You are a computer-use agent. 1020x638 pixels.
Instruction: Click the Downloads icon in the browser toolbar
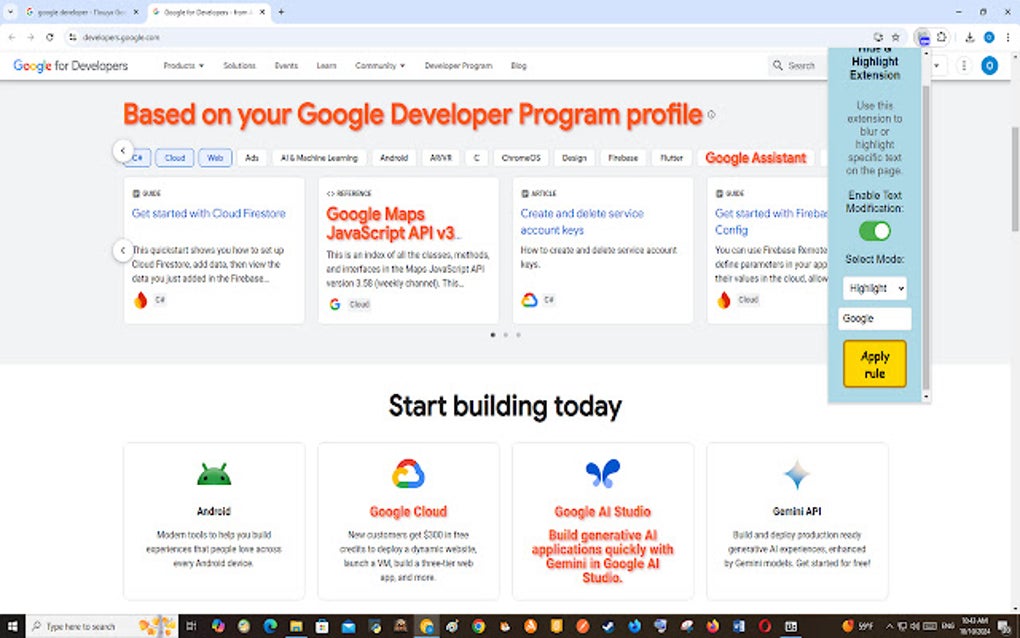click(970, 36)
